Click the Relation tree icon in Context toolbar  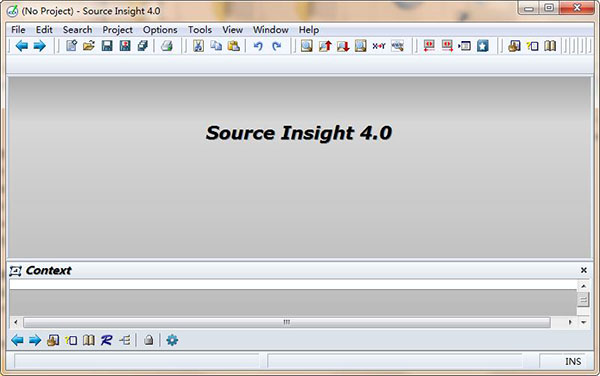click(x=125, y=340)
